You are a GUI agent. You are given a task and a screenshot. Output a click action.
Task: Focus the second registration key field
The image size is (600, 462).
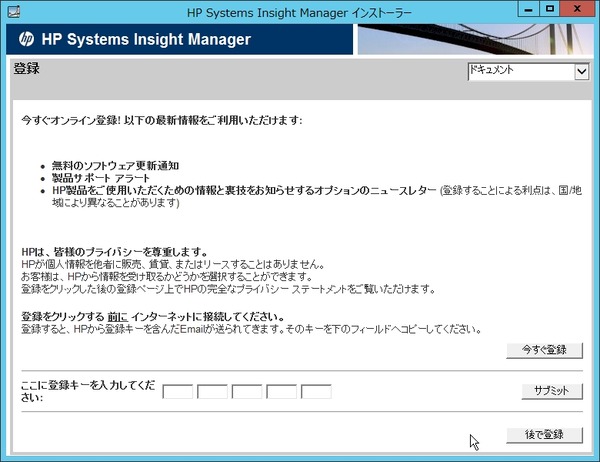click(x=212, y=392)
